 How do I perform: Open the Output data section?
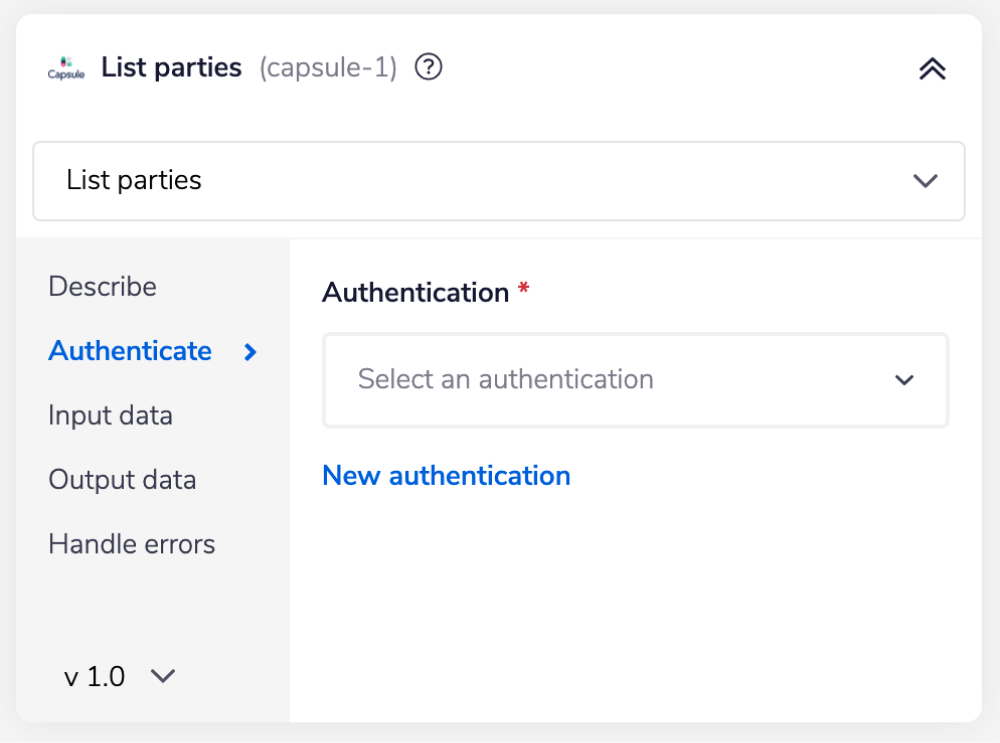coord(122,480)
